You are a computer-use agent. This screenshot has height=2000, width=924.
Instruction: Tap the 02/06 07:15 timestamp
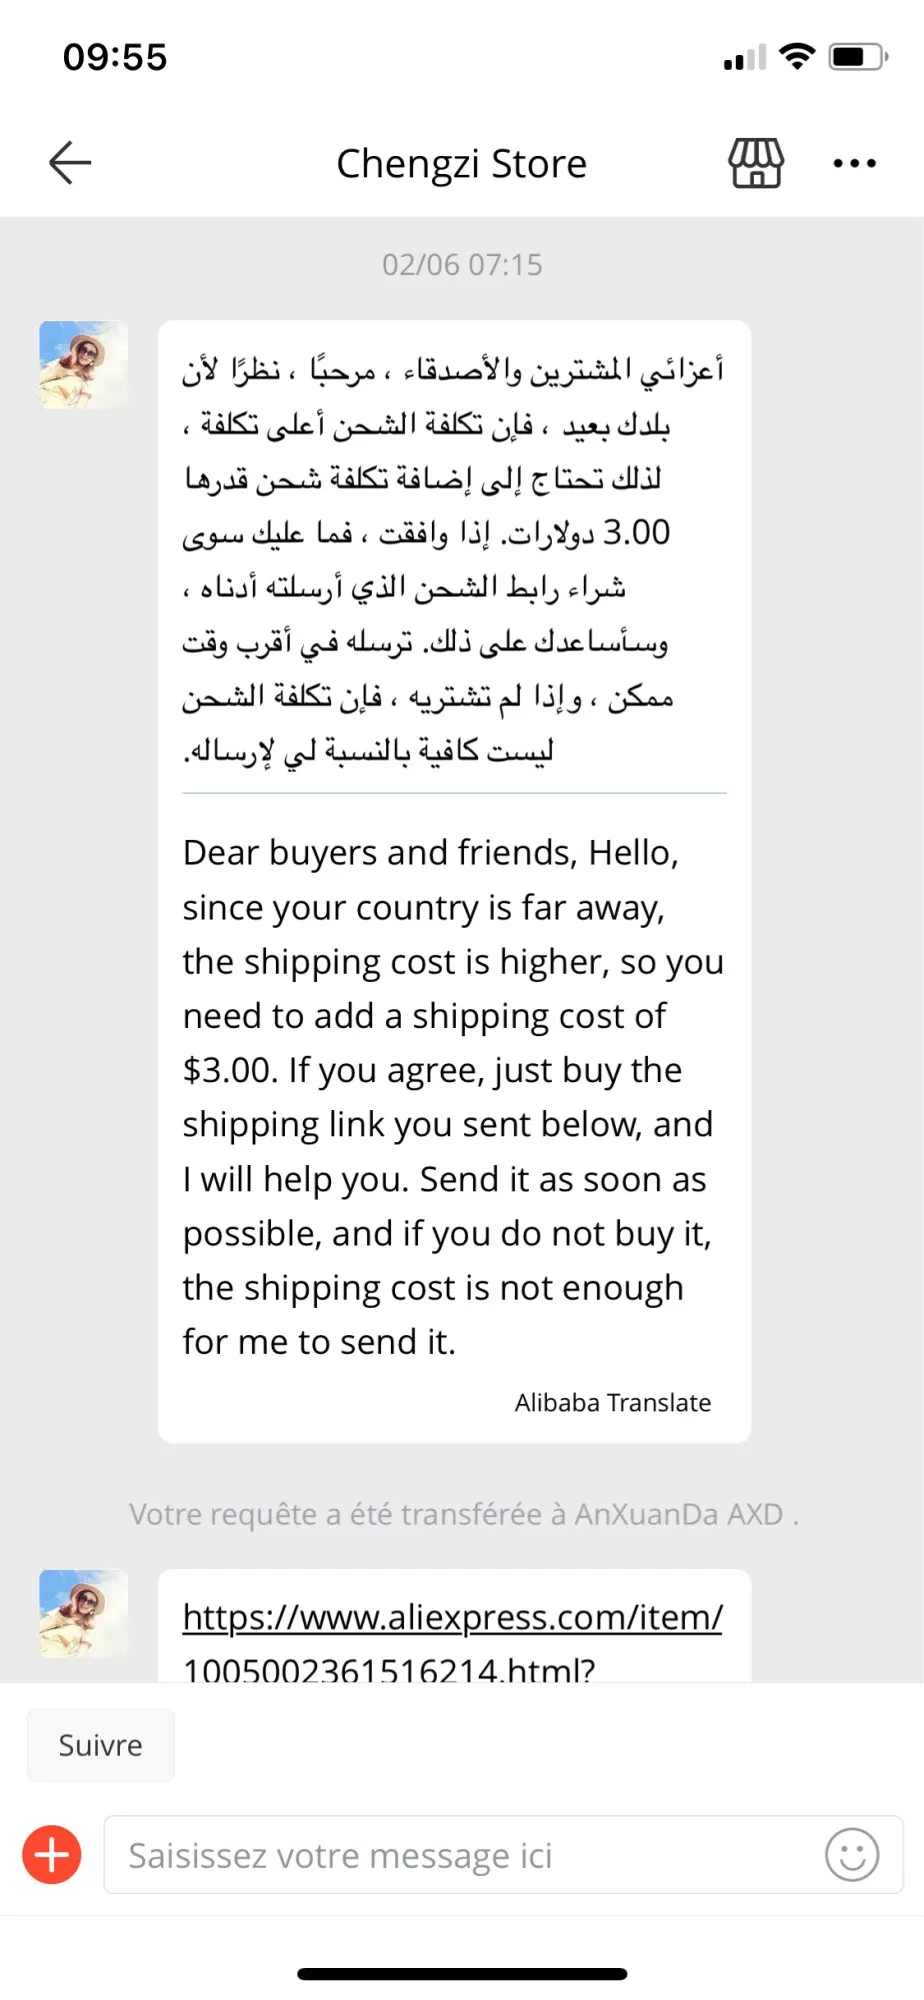[462, 265]
